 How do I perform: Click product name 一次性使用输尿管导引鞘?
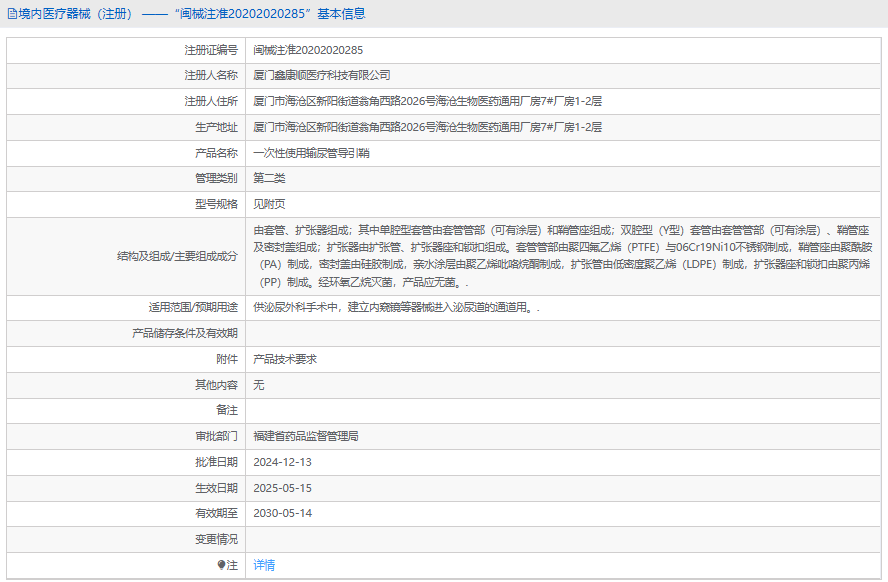click(x=311, y=153)
